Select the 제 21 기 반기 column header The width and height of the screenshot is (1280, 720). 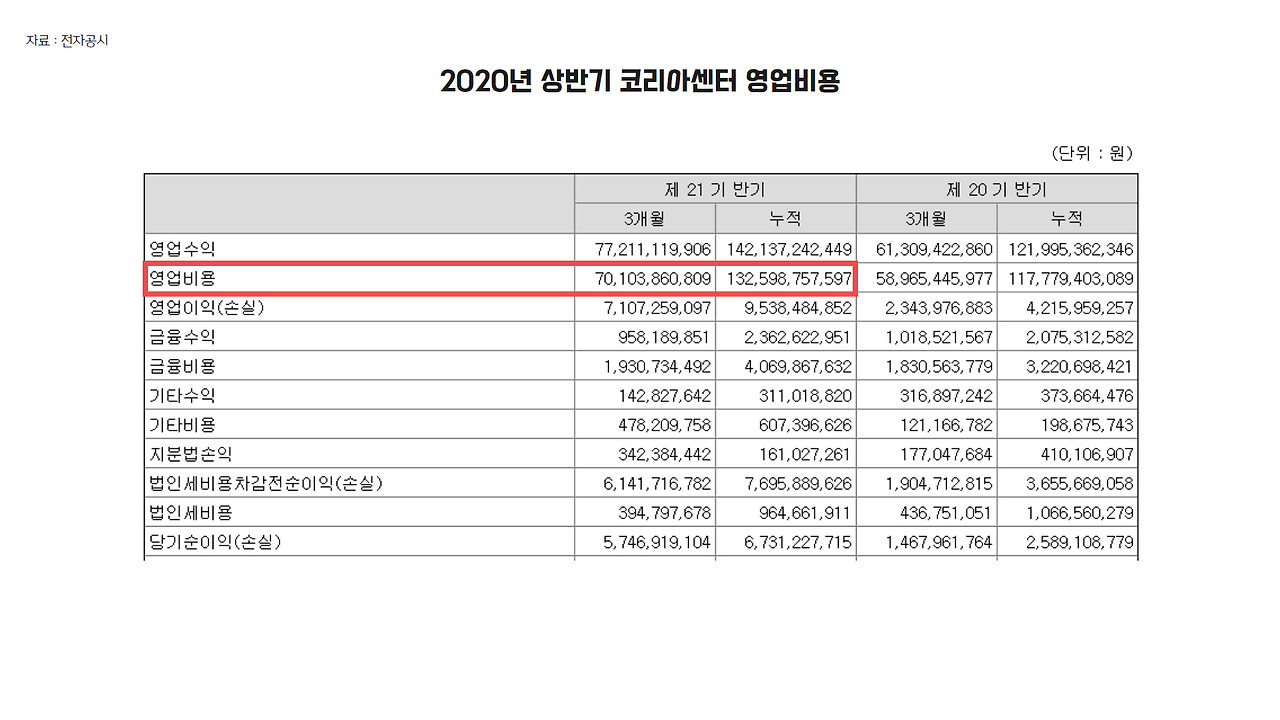click(715, 189)
